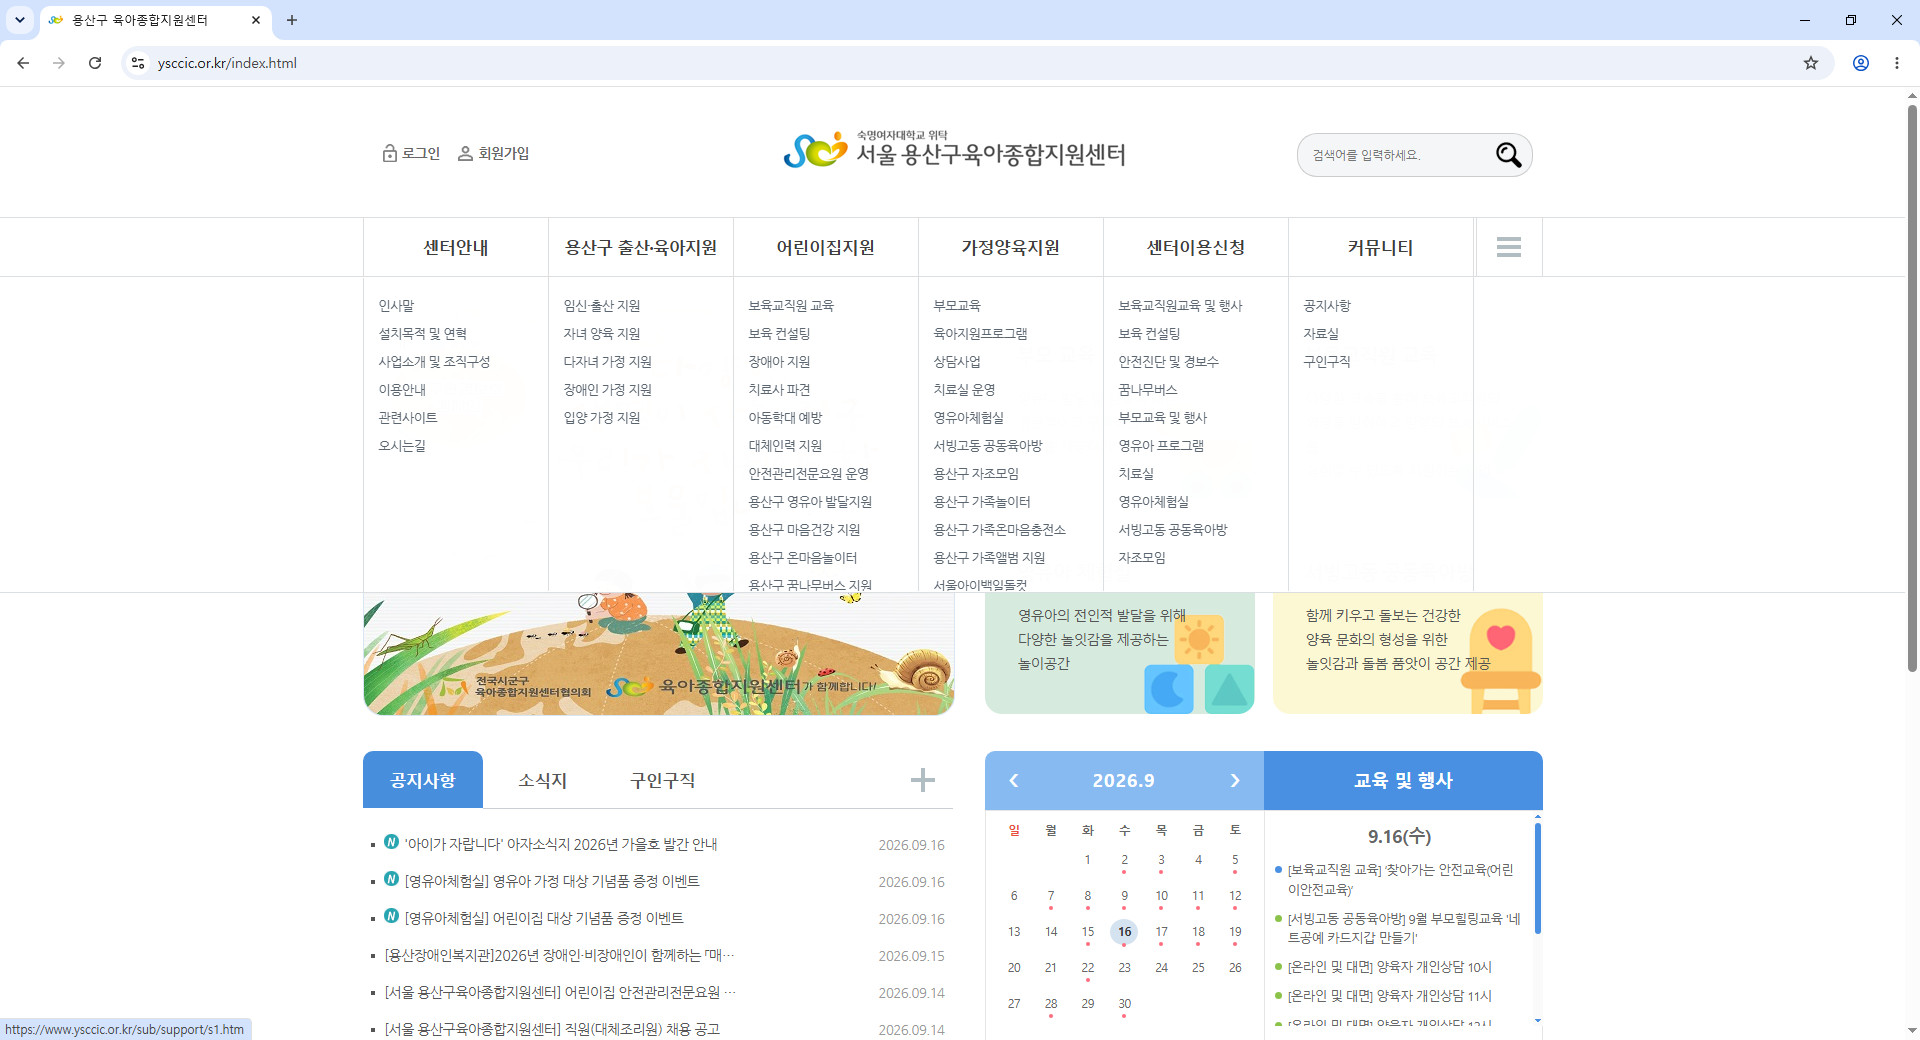The image size is (1920, 1040).
Task: Switch to the 구인구직 tab
Action: (x=663, y=780)
